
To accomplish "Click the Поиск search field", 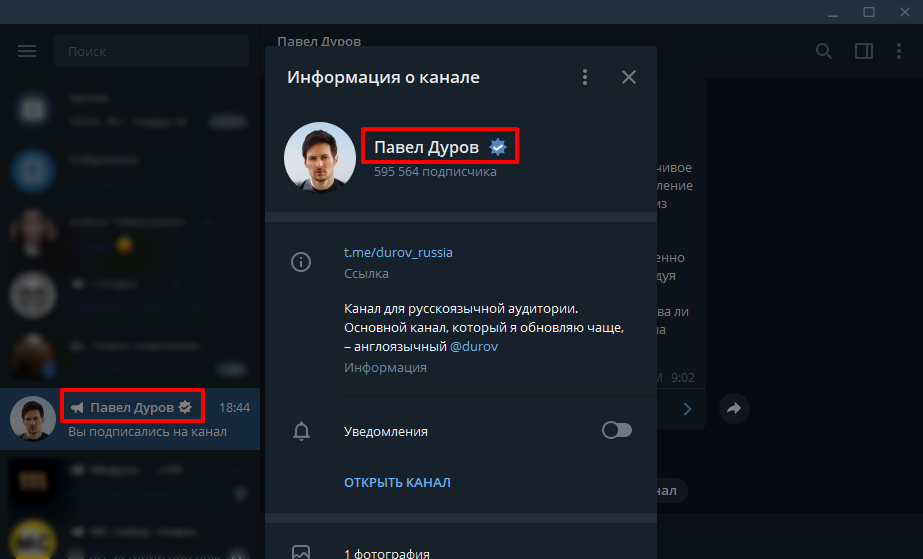I will 150,51.
